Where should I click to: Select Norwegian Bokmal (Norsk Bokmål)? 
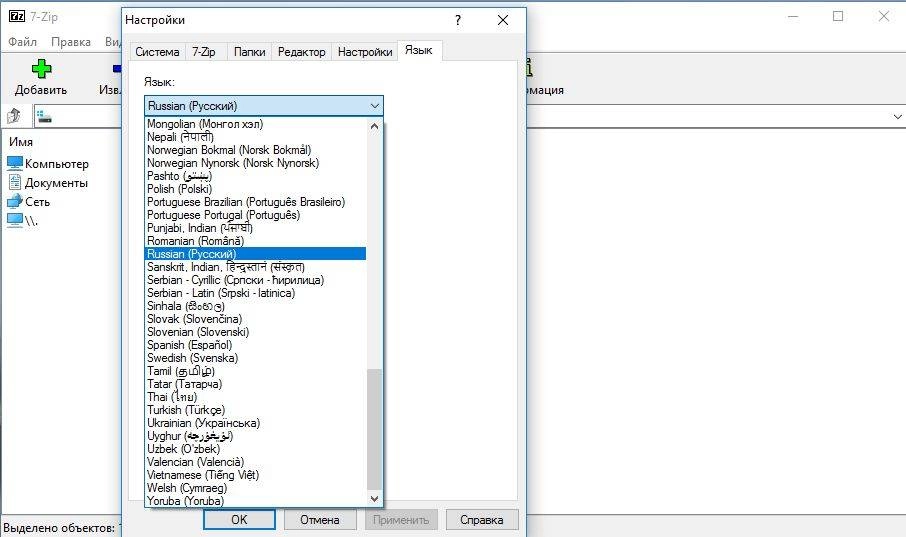click(255, 150)
